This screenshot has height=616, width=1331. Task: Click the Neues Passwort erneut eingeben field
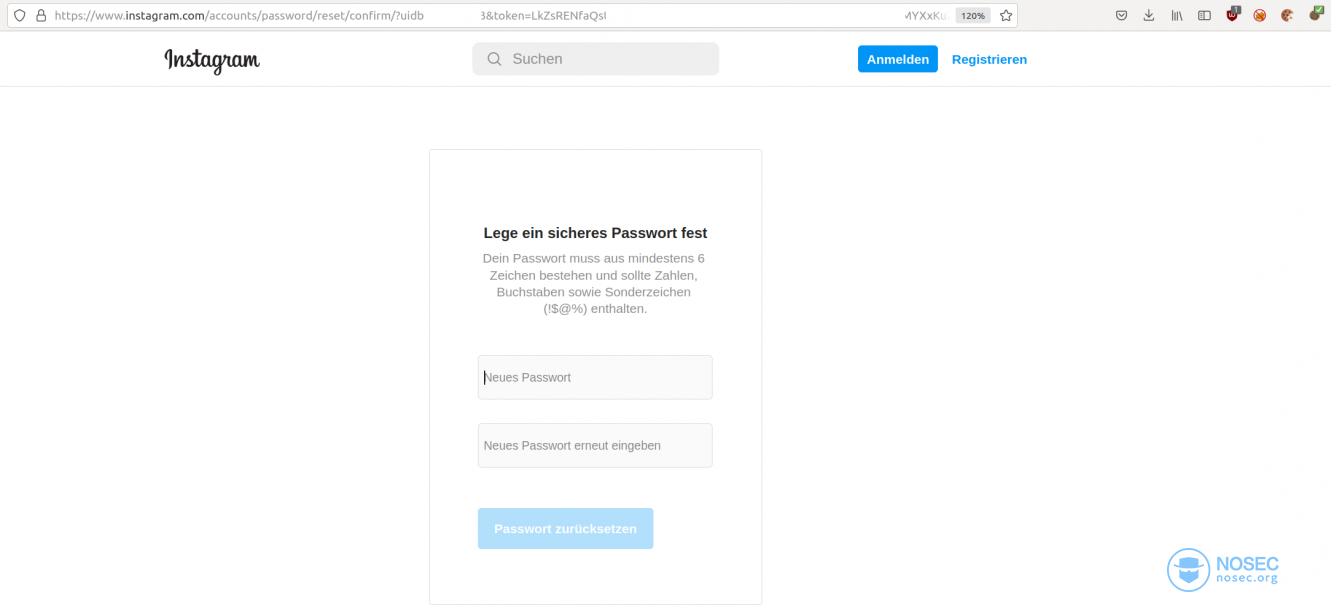[595, 445]
